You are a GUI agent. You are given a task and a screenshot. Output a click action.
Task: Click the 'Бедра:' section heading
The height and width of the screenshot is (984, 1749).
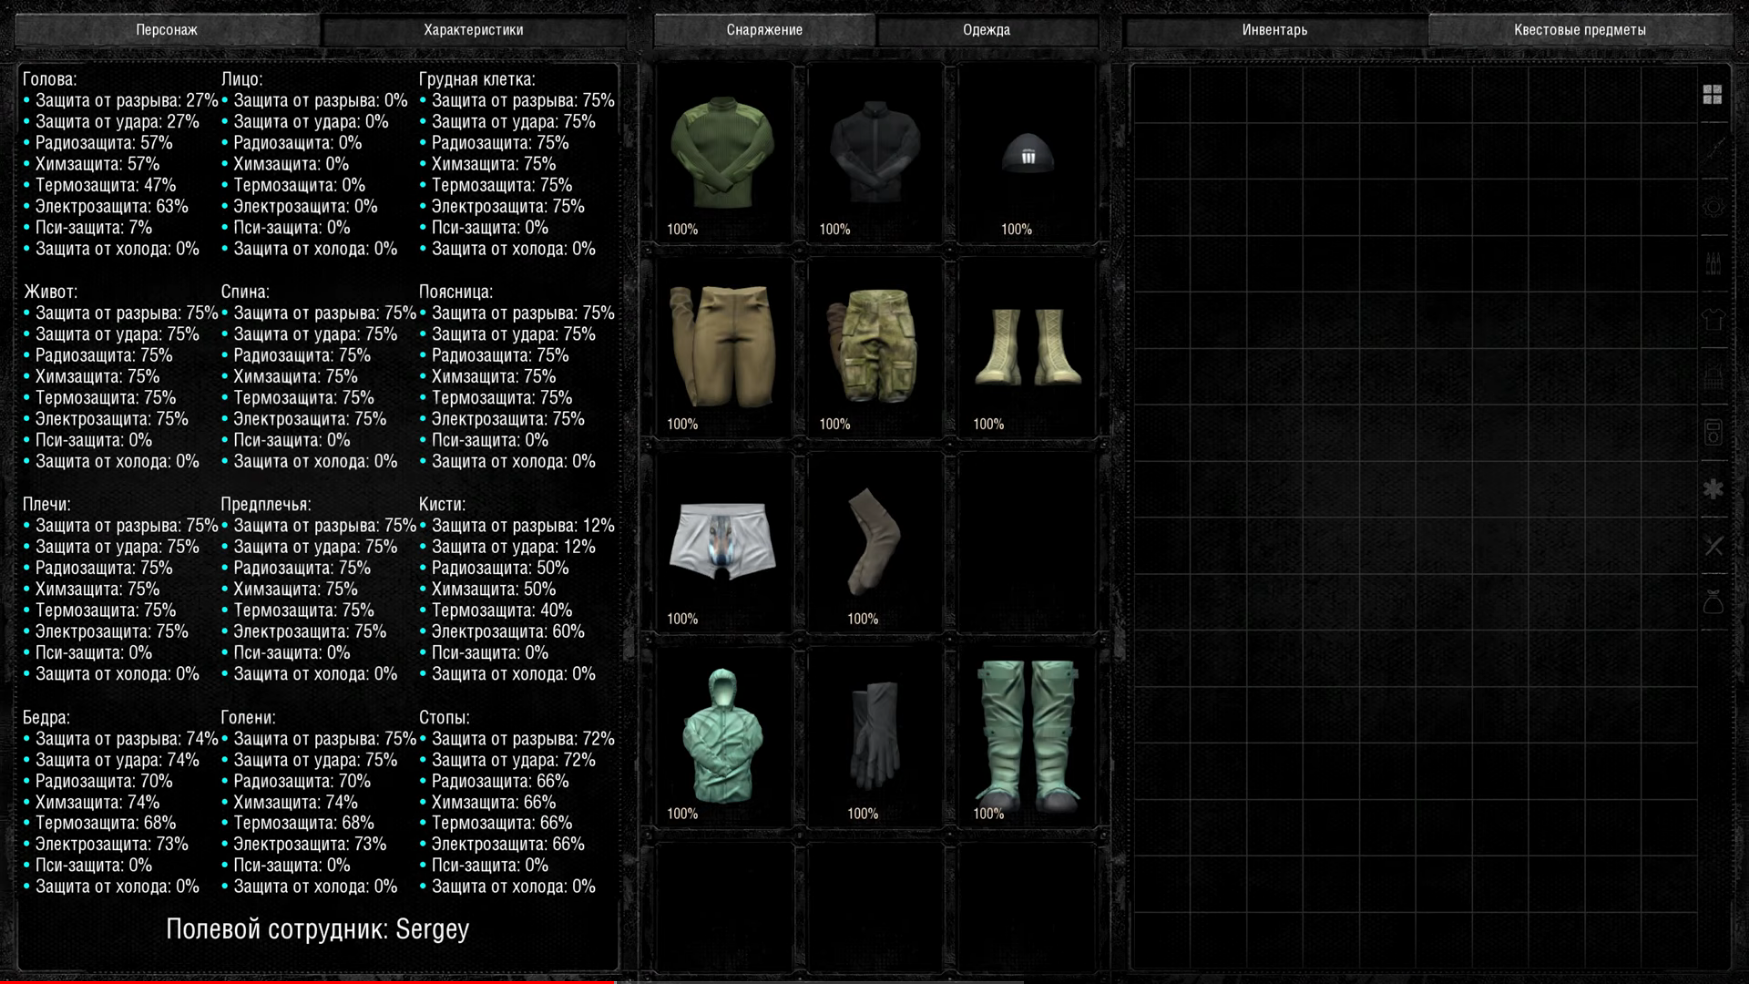click(x=46, y=717)
